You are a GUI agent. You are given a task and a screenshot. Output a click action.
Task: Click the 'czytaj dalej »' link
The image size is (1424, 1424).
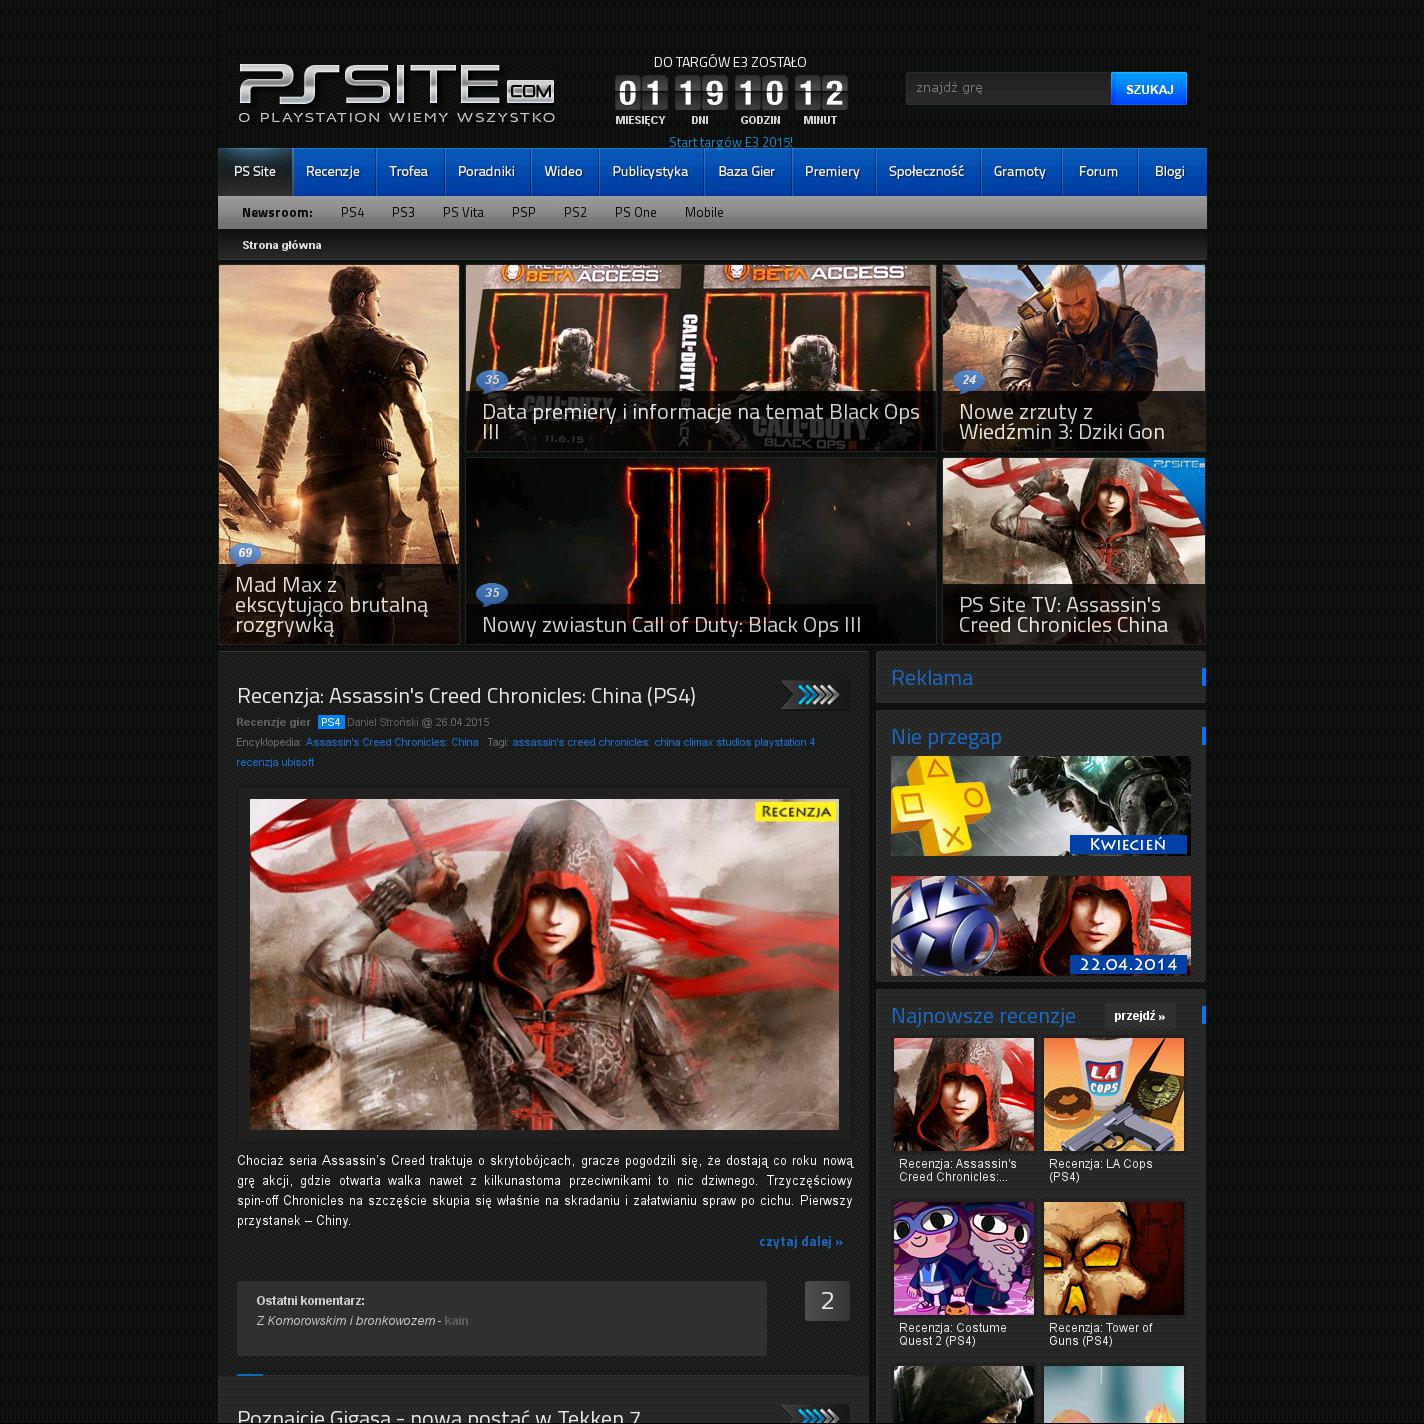point(800,1242)
